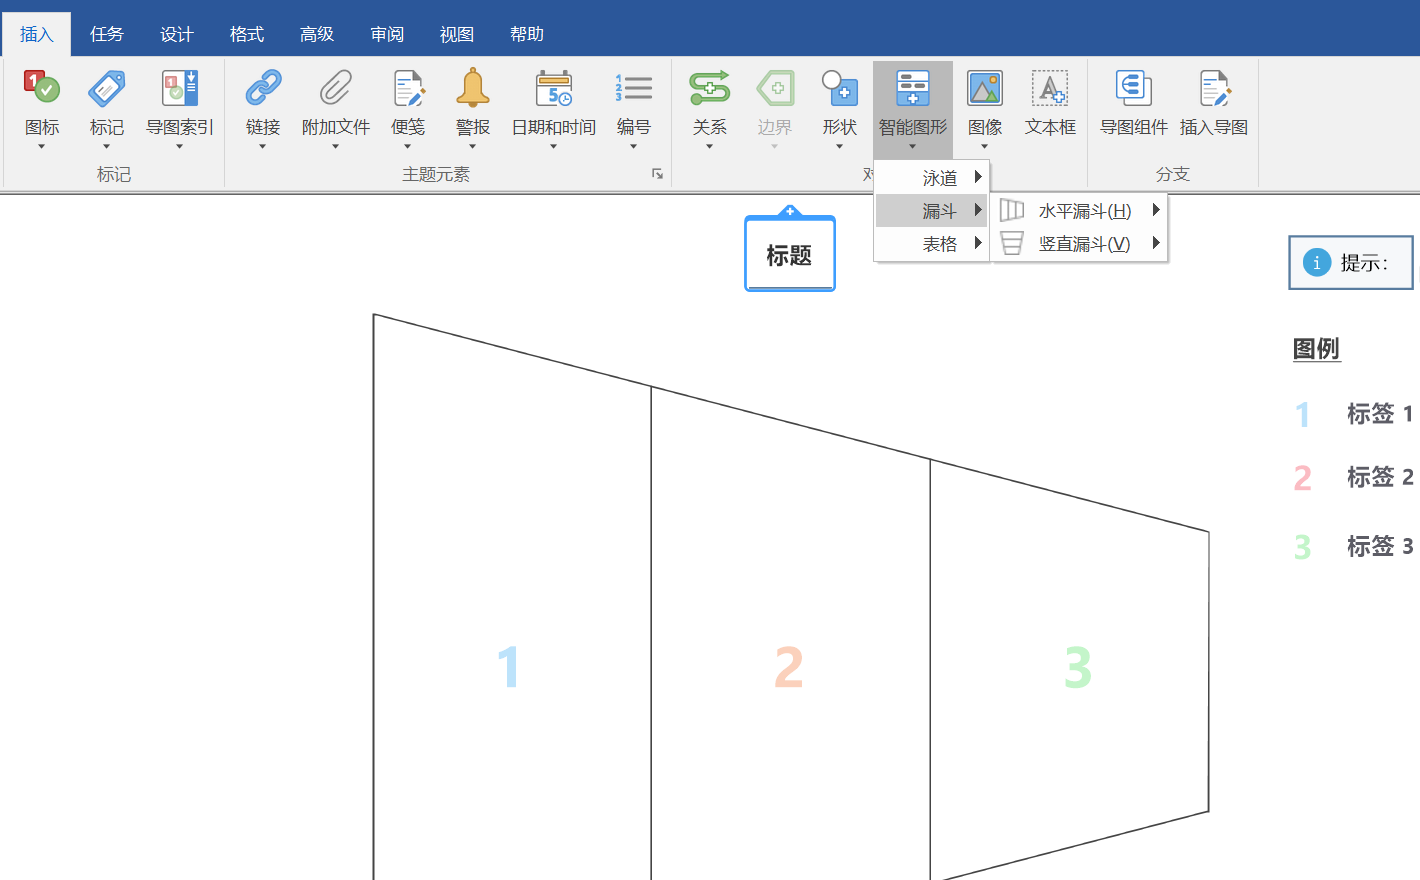This screenshot has height=880, width=1420.
Task: Switch to the 视图 ribbon tab
Action: [456, 33]
